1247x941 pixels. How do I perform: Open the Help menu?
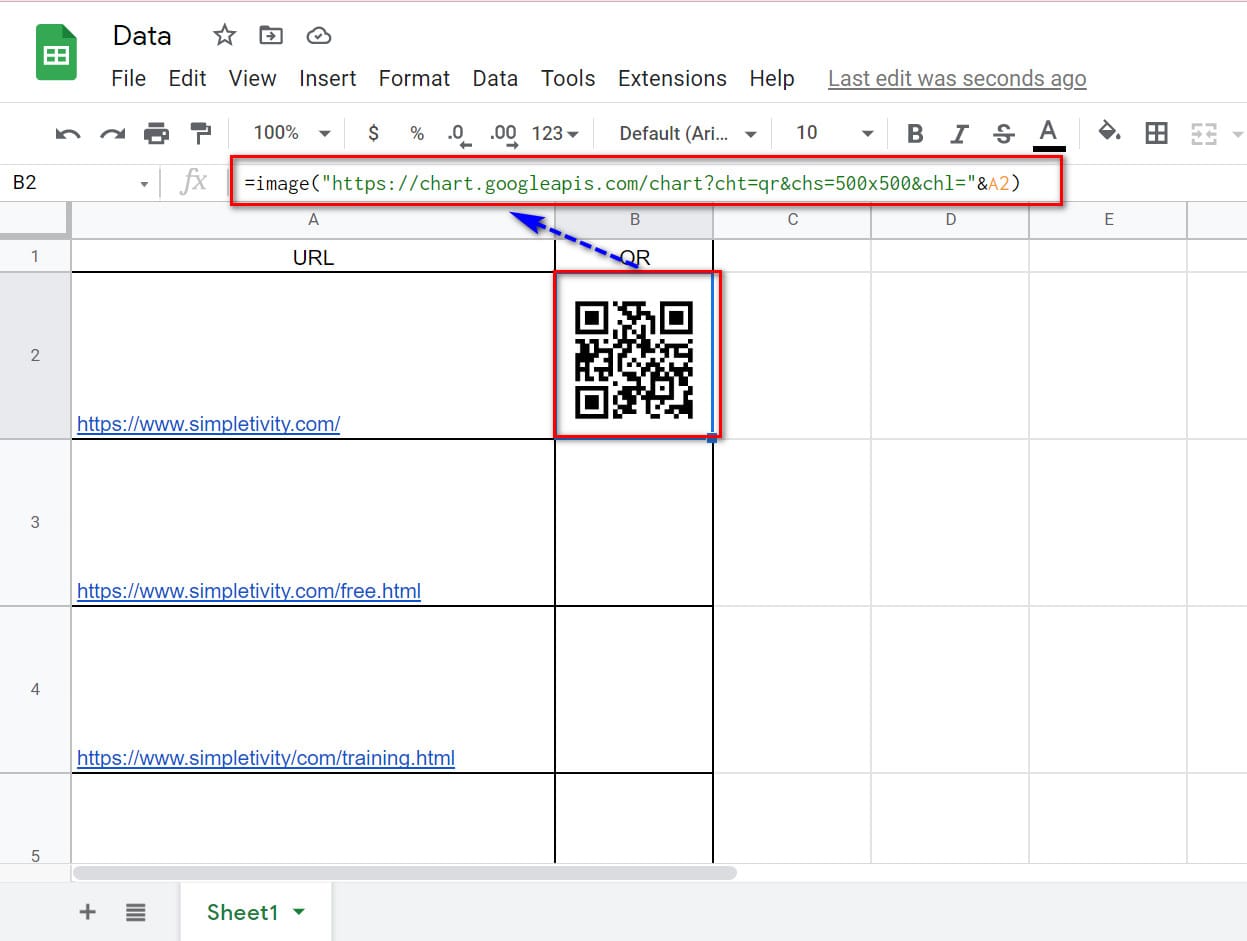[x=771, y=78]
